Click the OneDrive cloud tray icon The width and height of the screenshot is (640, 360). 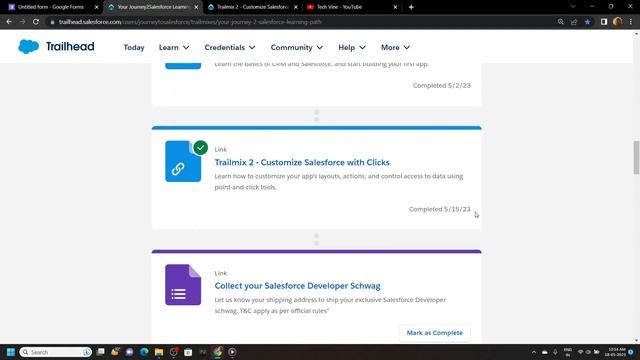tap(544, 352)
